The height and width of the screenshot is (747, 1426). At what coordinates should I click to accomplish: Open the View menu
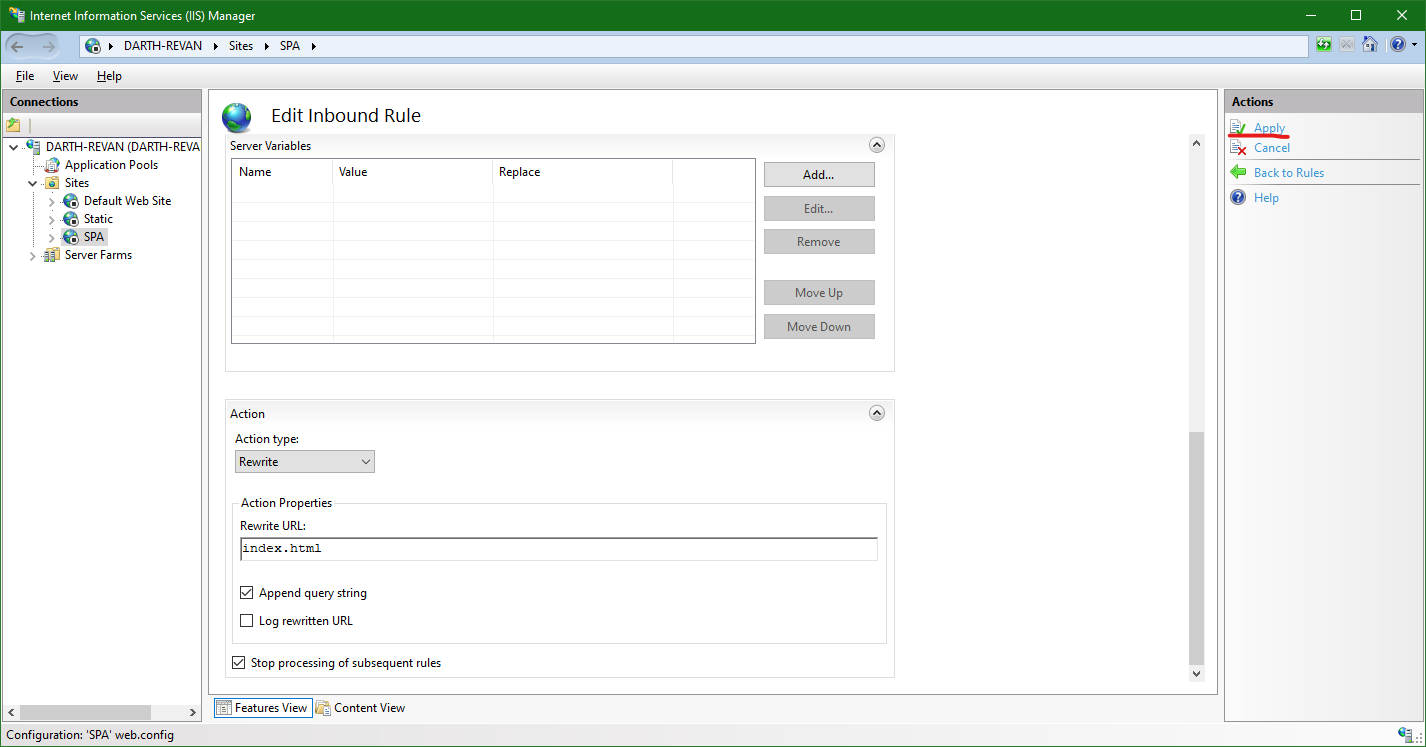click(x=65, y=75)
